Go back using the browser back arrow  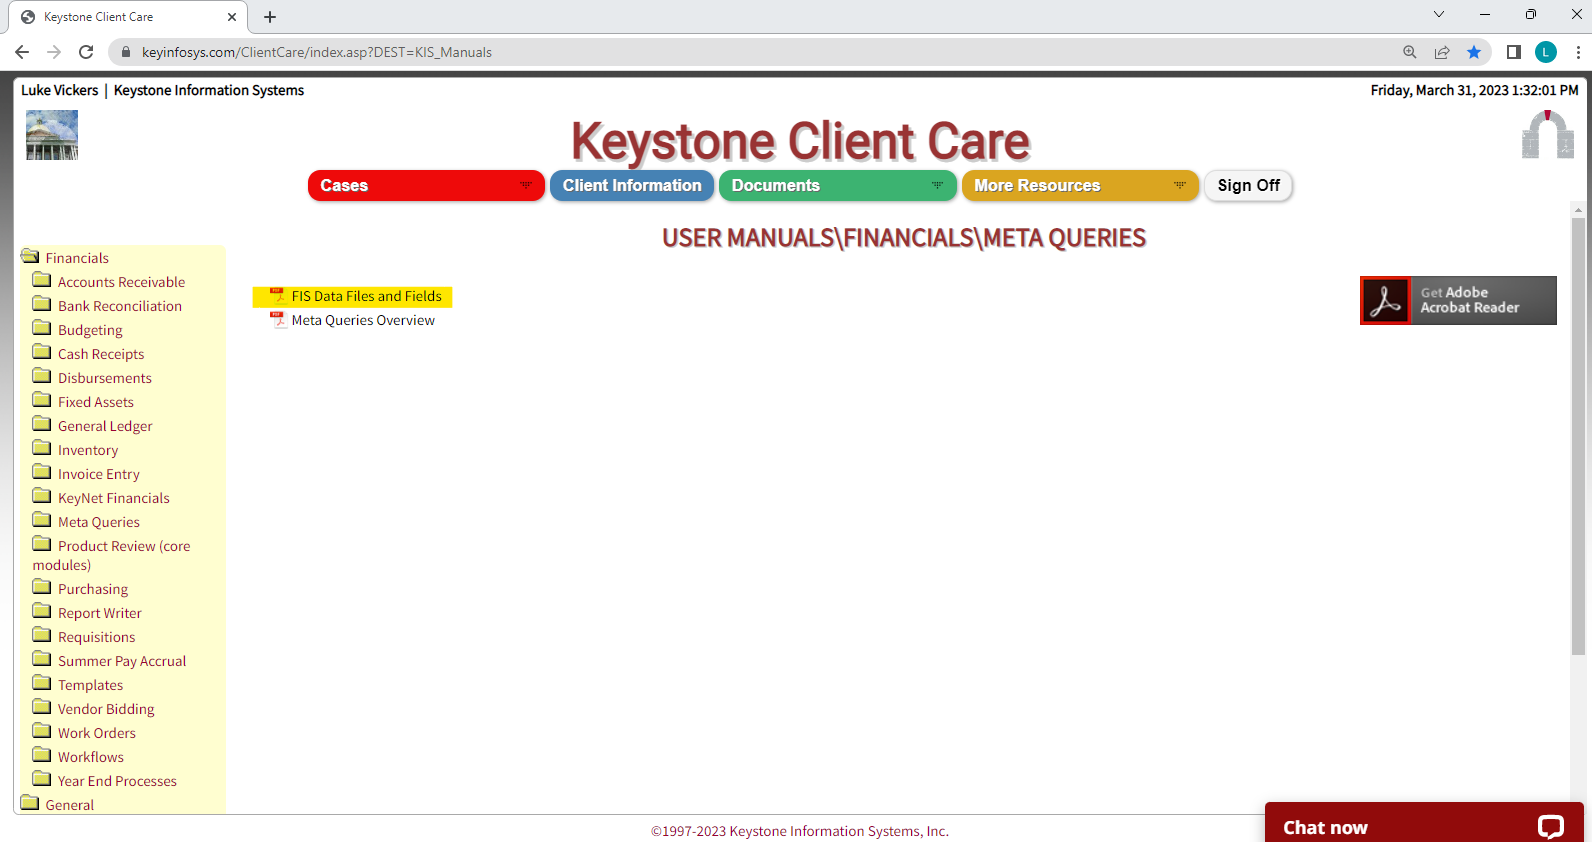[22, 52]
